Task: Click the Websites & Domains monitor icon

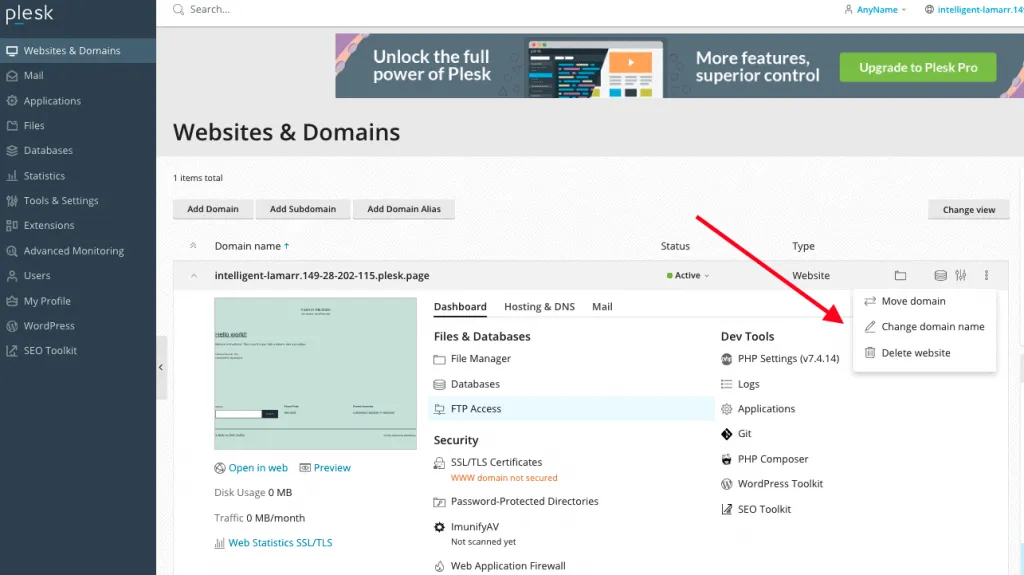Action: (12, 50)
